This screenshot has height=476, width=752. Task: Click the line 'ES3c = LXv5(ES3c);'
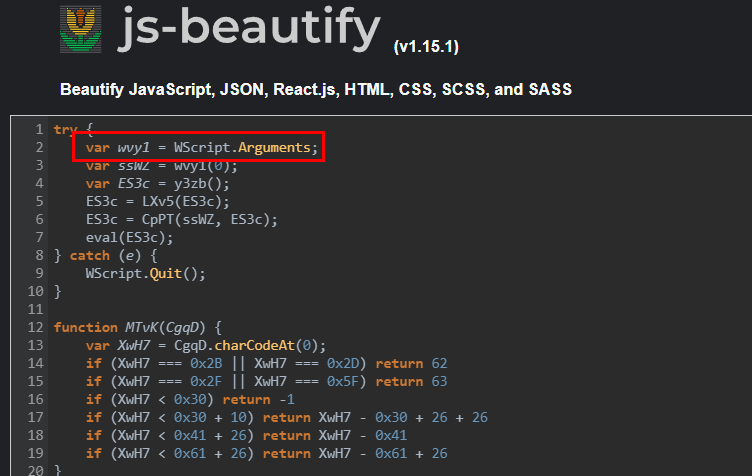[157, 201]
